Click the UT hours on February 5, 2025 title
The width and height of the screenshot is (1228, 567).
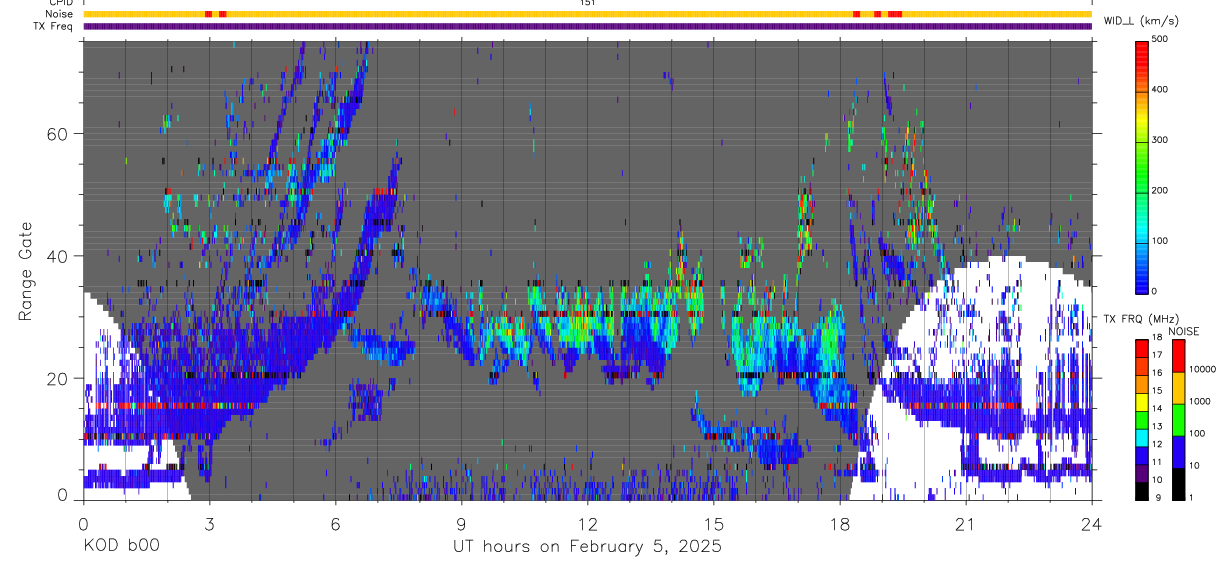coord(587,547)
